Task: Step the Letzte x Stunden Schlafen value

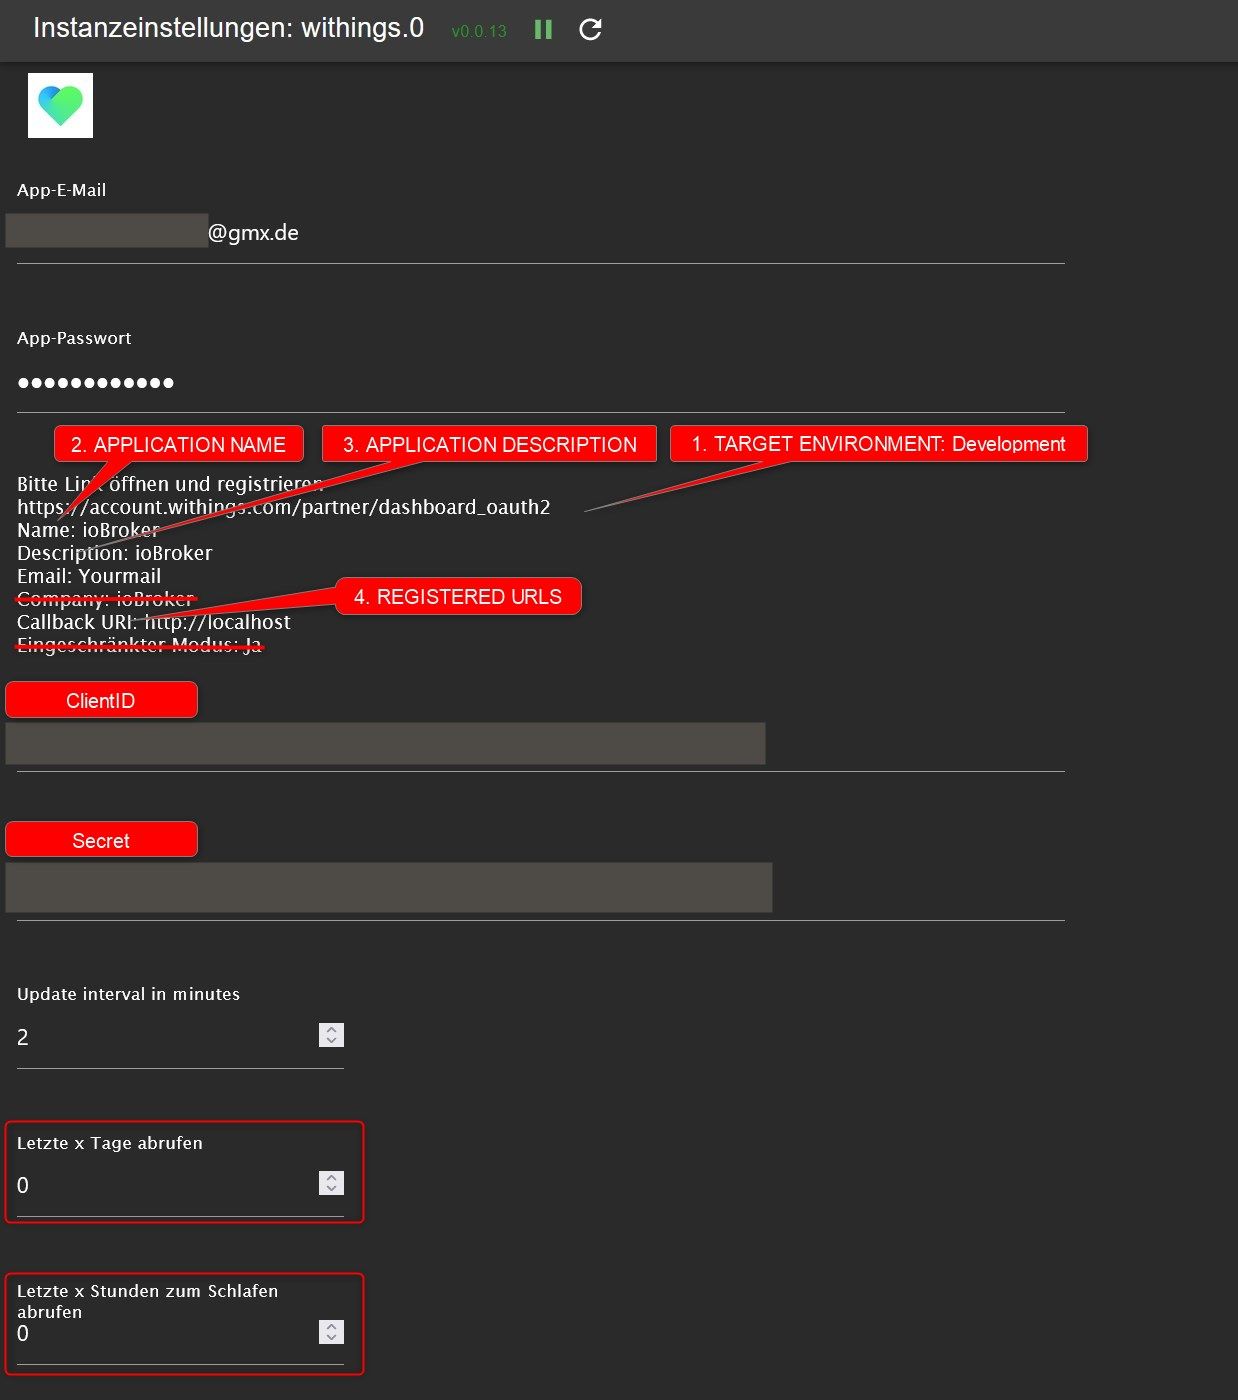Action: coord(331,1332)
